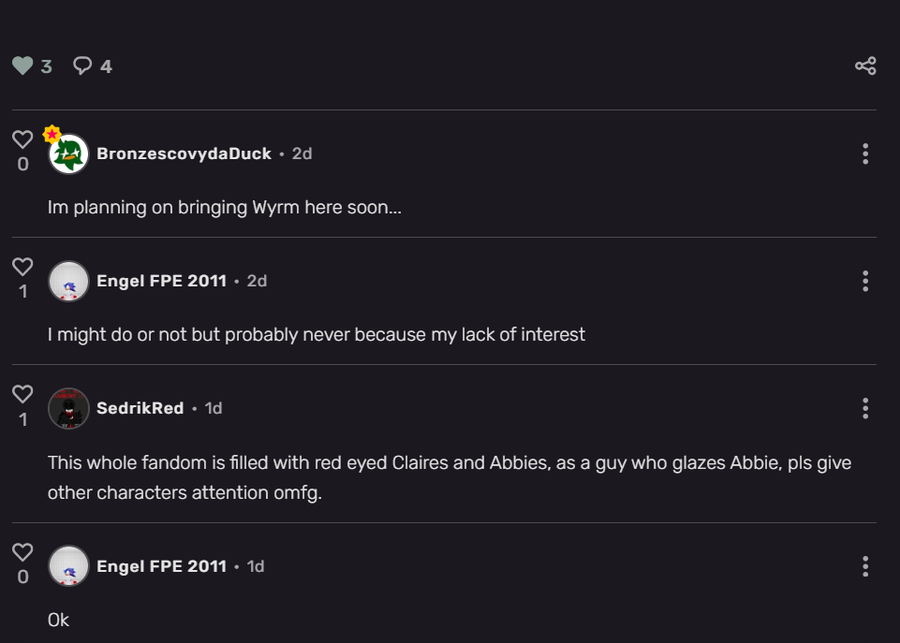
Task: Click the star badge on BronzescovydaDuck's avatar
Action: tap(52, 134)
